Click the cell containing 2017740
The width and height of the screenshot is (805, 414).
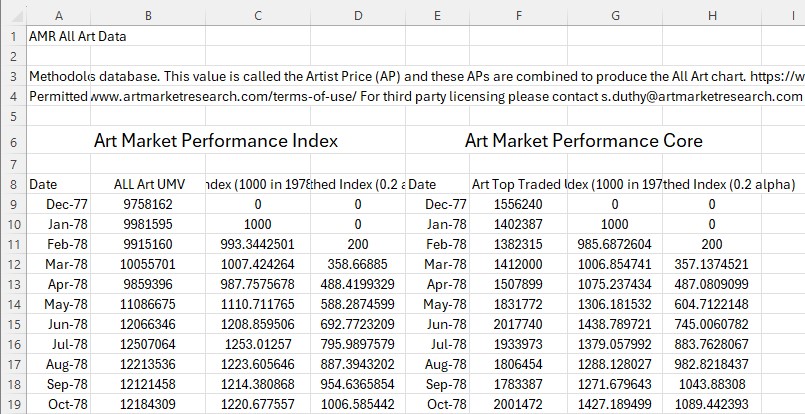coord(517,324)
